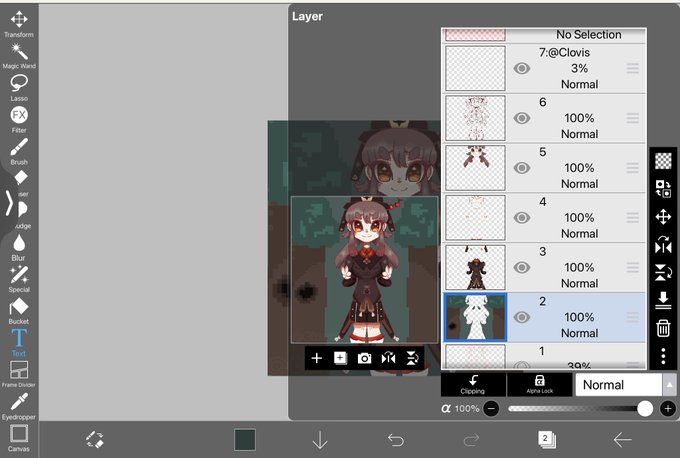The image size is (680, 458).
Task: Select the Eraser tool
Action: tap(21, 183)
